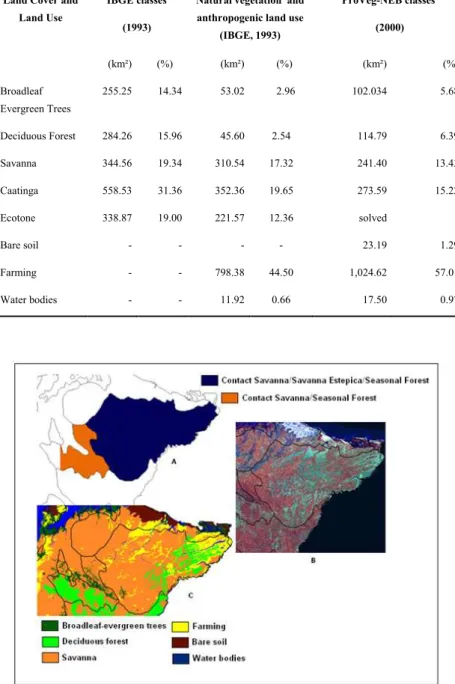Image resolution: width=455 pixels, height=684 pixels.
Task: Click the 'Farming' row label in the table
Action: point(18,273)
